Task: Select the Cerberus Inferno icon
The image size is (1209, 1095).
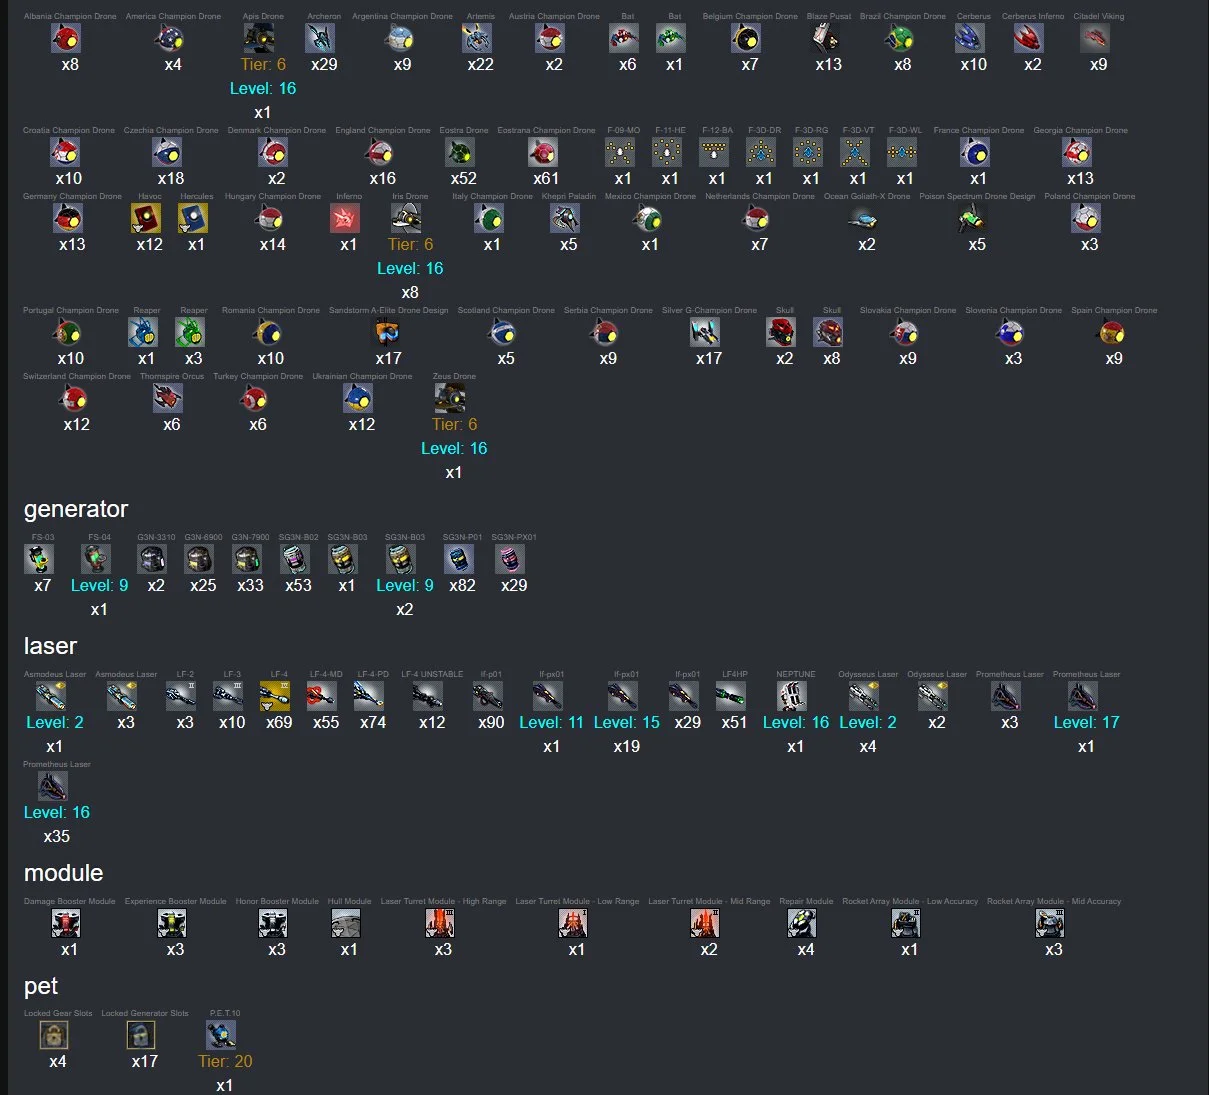Action: click(1029, 38)
